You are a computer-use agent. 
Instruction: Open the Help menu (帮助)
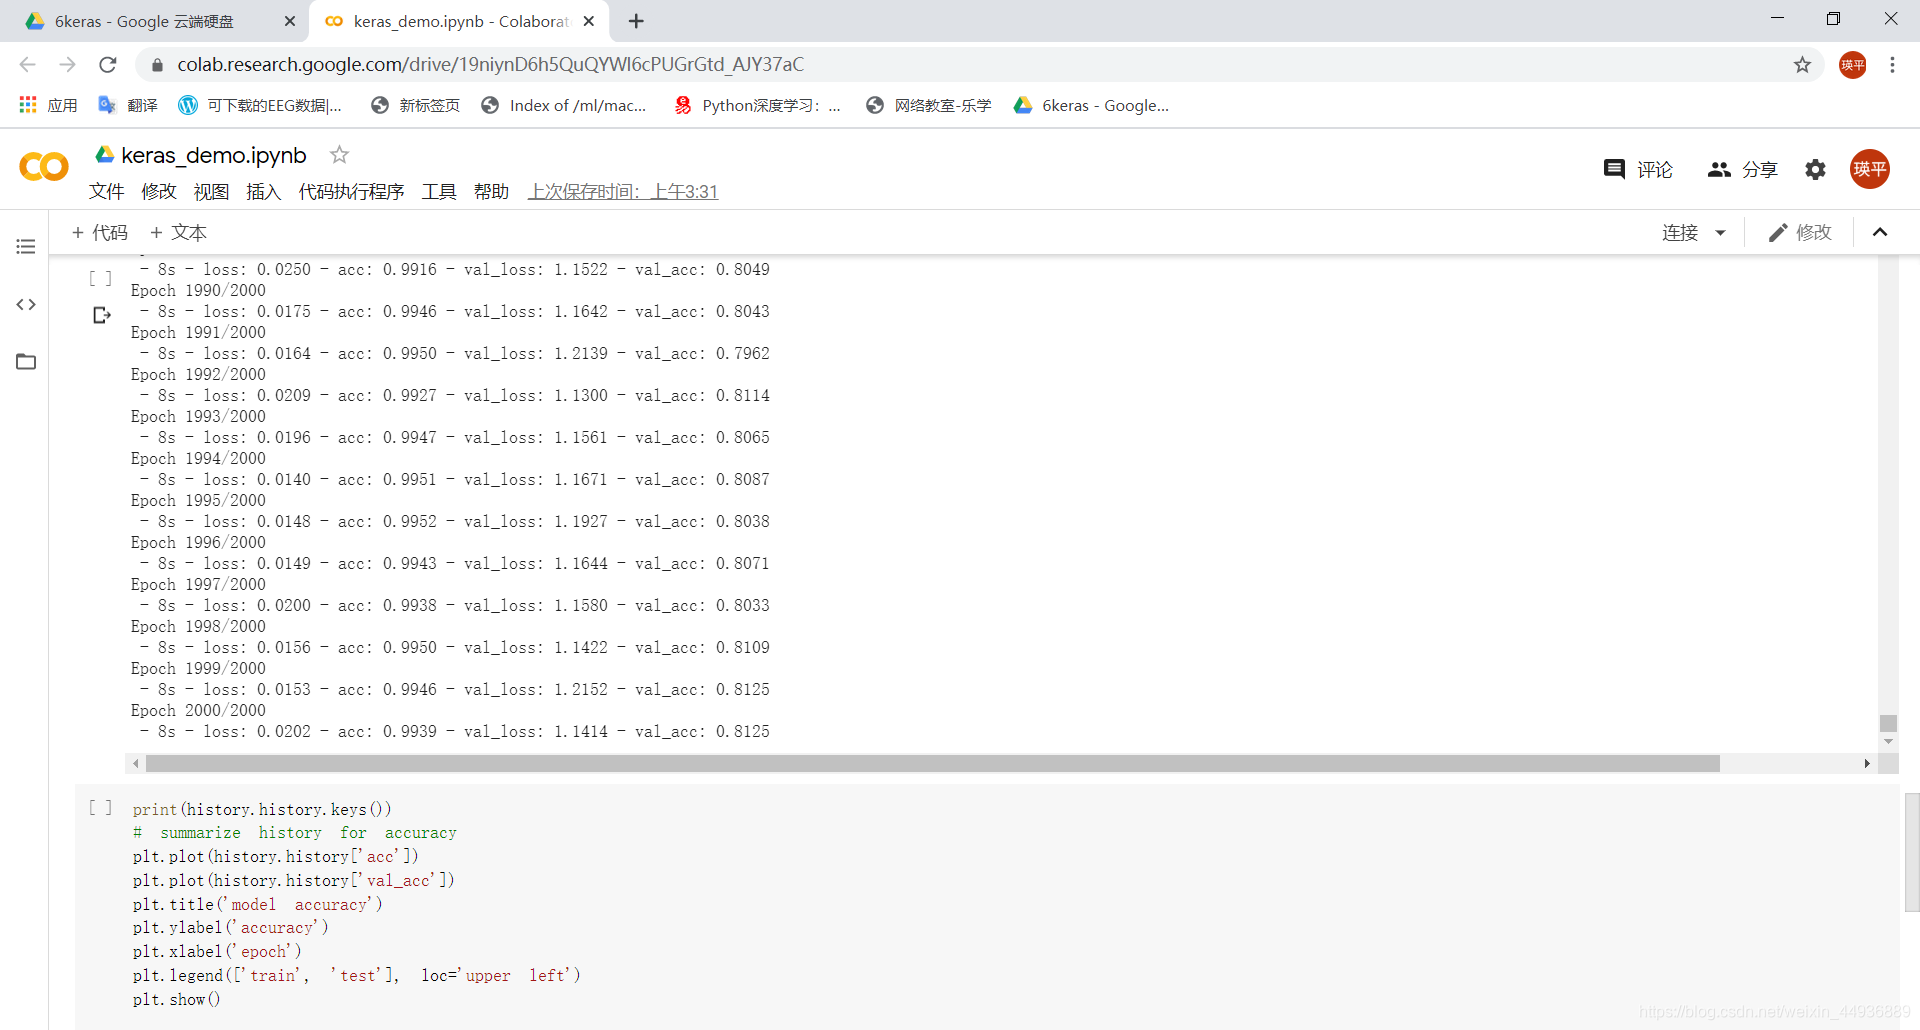[491, 191]
